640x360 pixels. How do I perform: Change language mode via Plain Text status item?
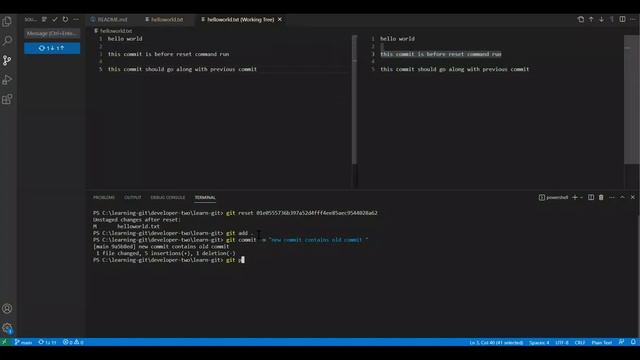602,342
